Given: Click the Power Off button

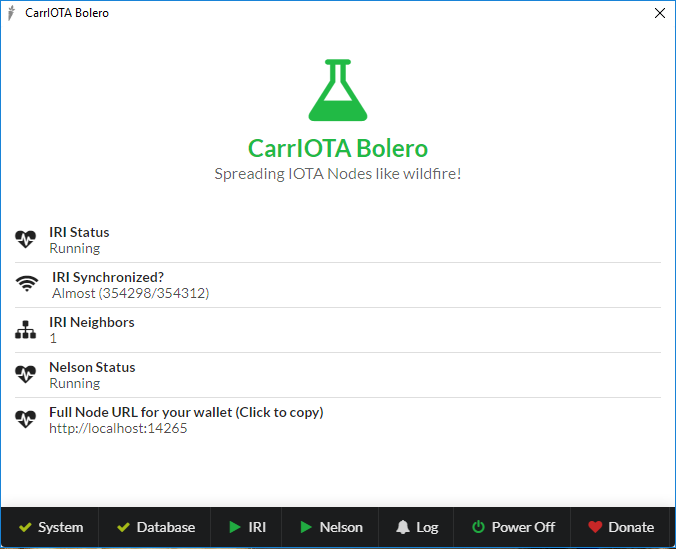Looking at the screenshot, I should 512,527.
